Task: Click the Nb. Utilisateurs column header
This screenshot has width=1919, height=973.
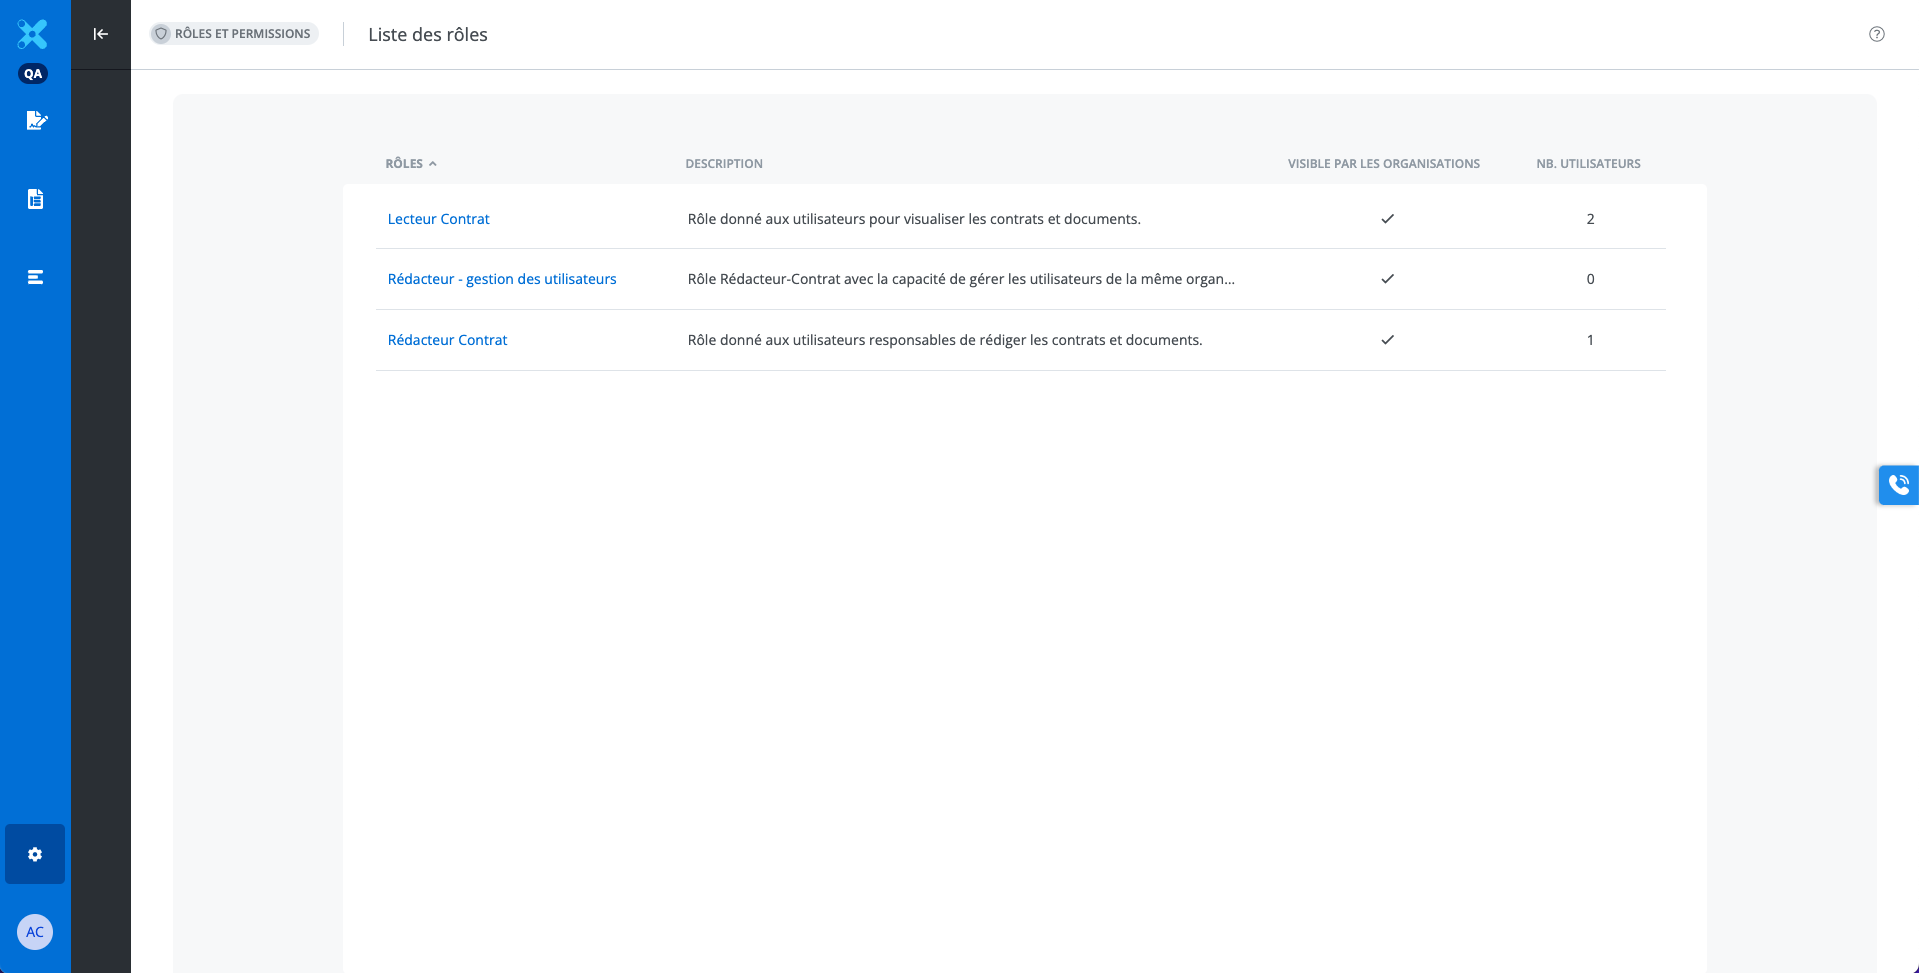Action: click(1588, 164)
